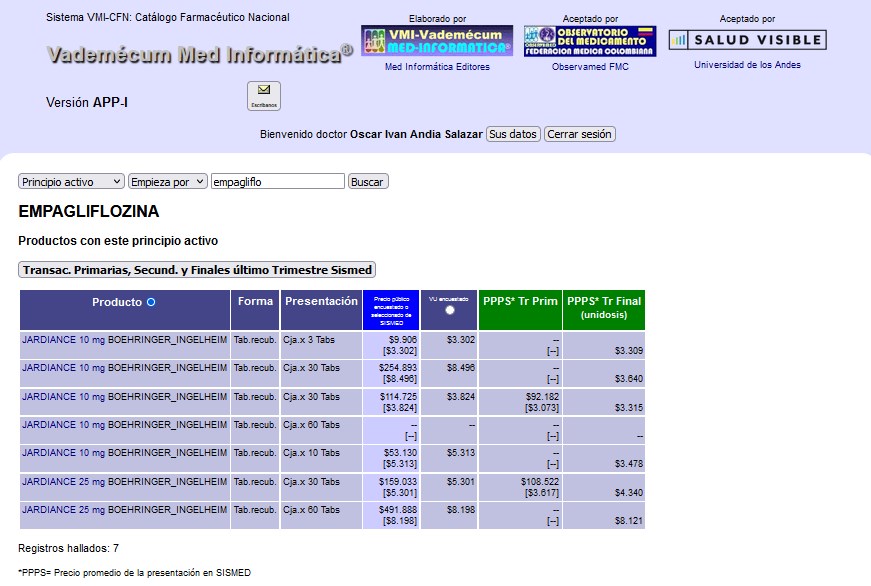Click the PPPS* Tr Final (unidosis) column header
The image size is (871, 586).
point(604,310)
